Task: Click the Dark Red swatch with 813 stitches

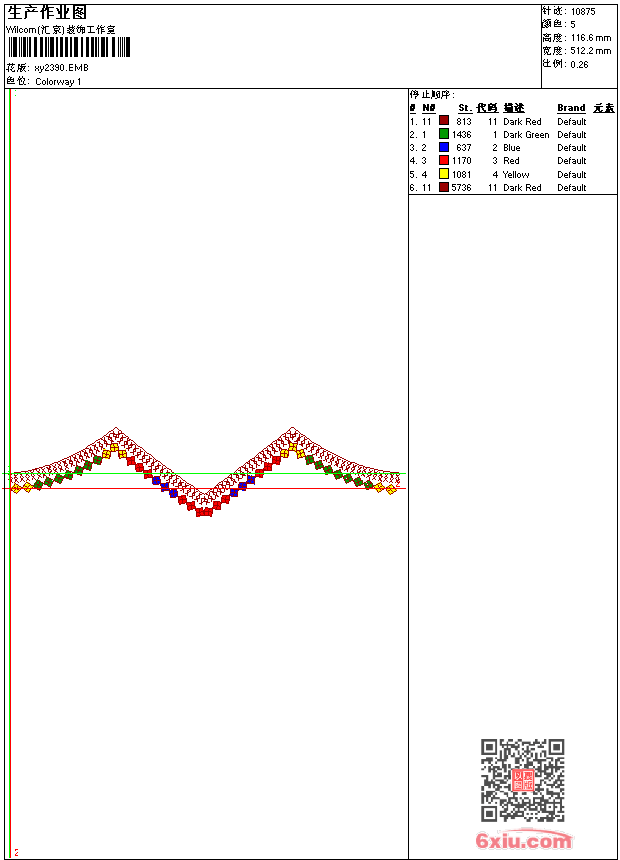Action: (x=444, y=121)
